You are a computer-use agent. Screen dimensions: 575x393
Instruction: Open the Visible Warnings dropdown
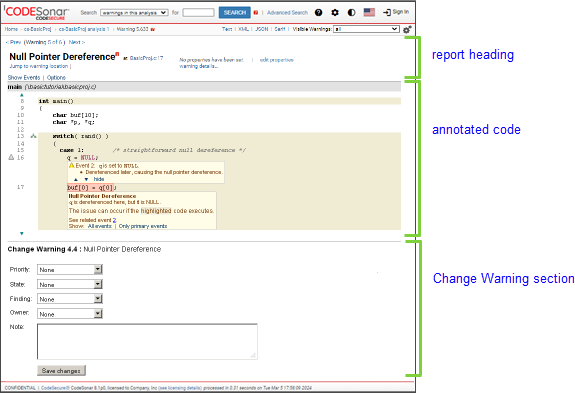coord(366,29)
